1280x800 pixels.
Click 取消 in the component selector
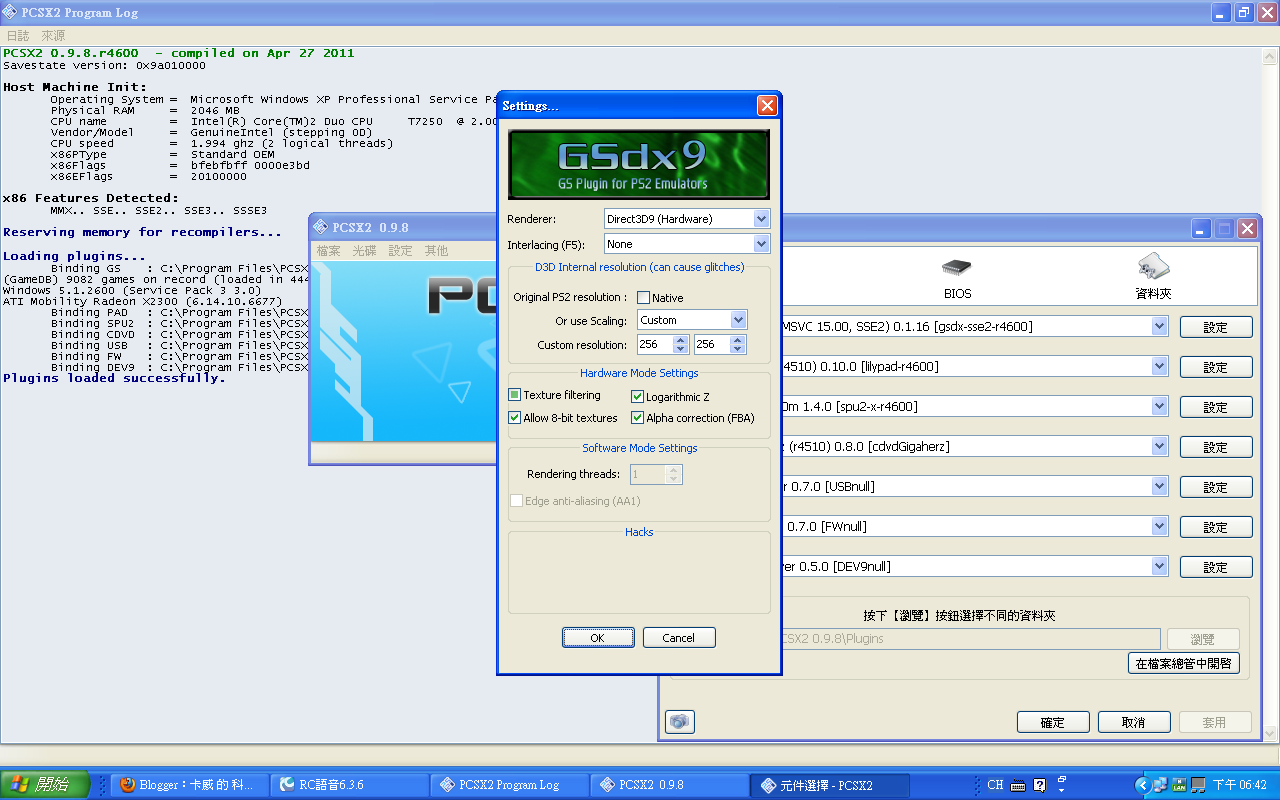pos(1134,722)
